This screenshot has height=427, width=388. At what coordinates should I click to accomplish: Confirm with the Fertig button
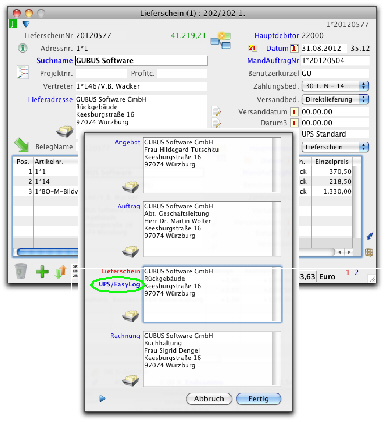pyautogui.click(x=259, y=398)
